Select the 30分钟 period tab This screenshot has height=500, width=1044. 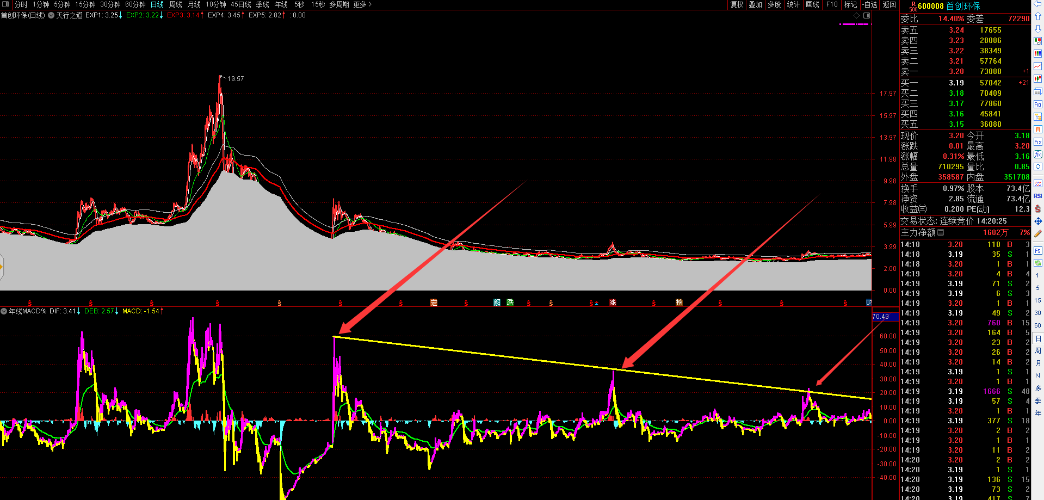(111, 5)
